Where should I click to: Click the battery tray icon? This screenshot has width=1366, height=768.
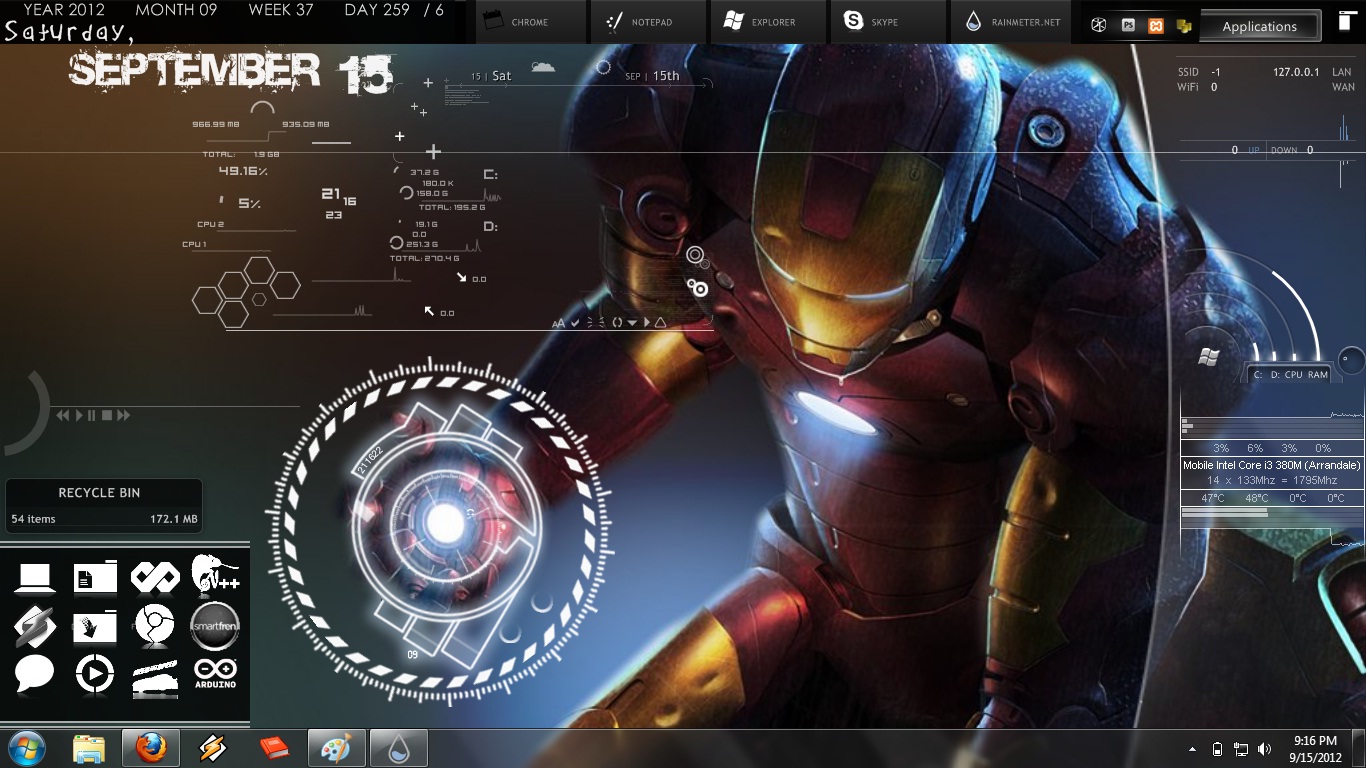(x=1217, y=749)
